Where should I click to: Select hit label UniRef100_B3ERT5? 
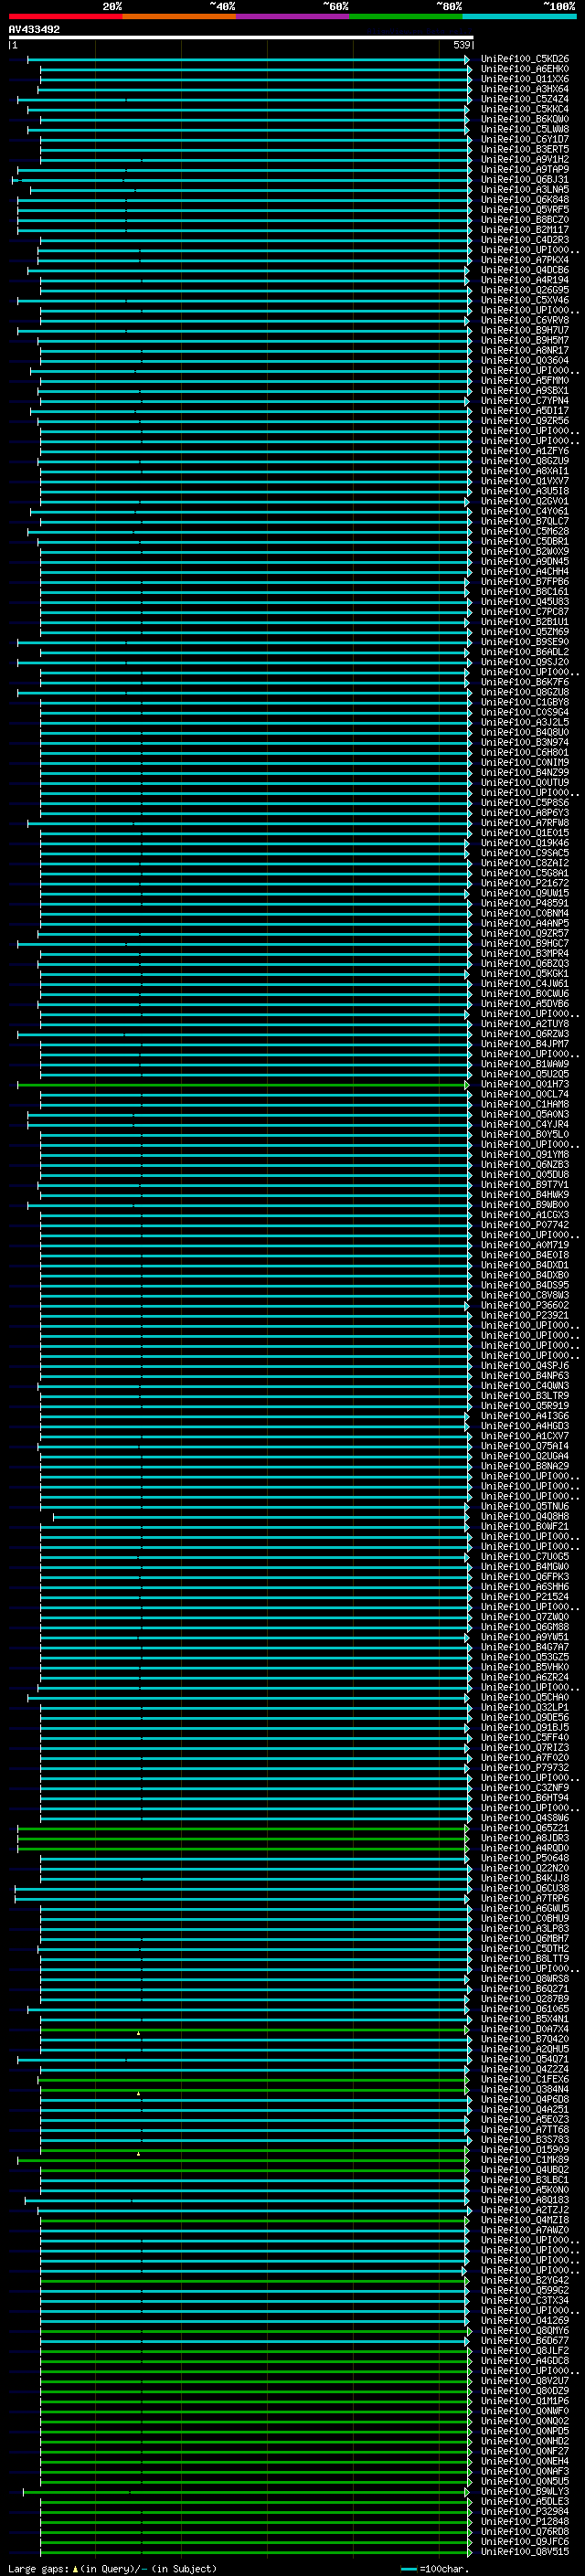coord(525,149)
